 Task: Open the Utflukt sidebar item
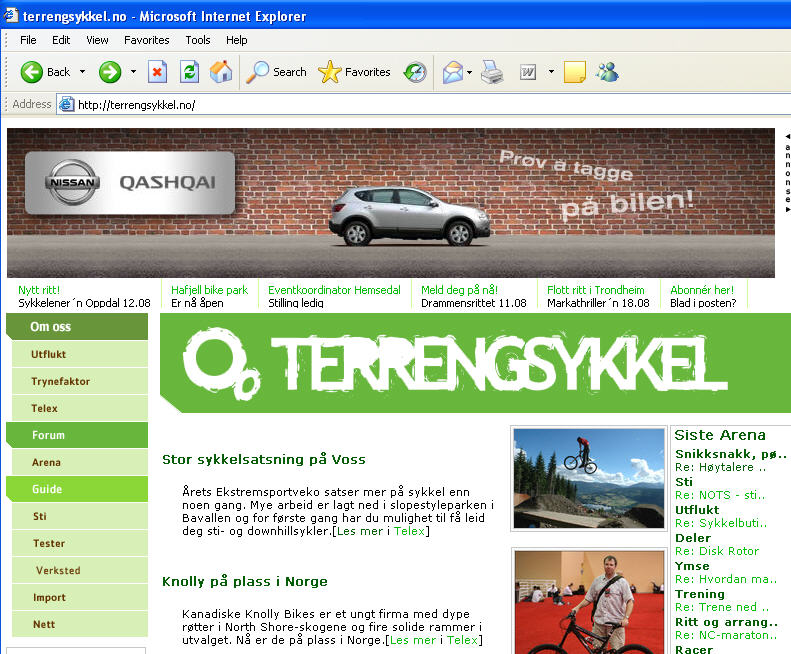tap(80, 354)
